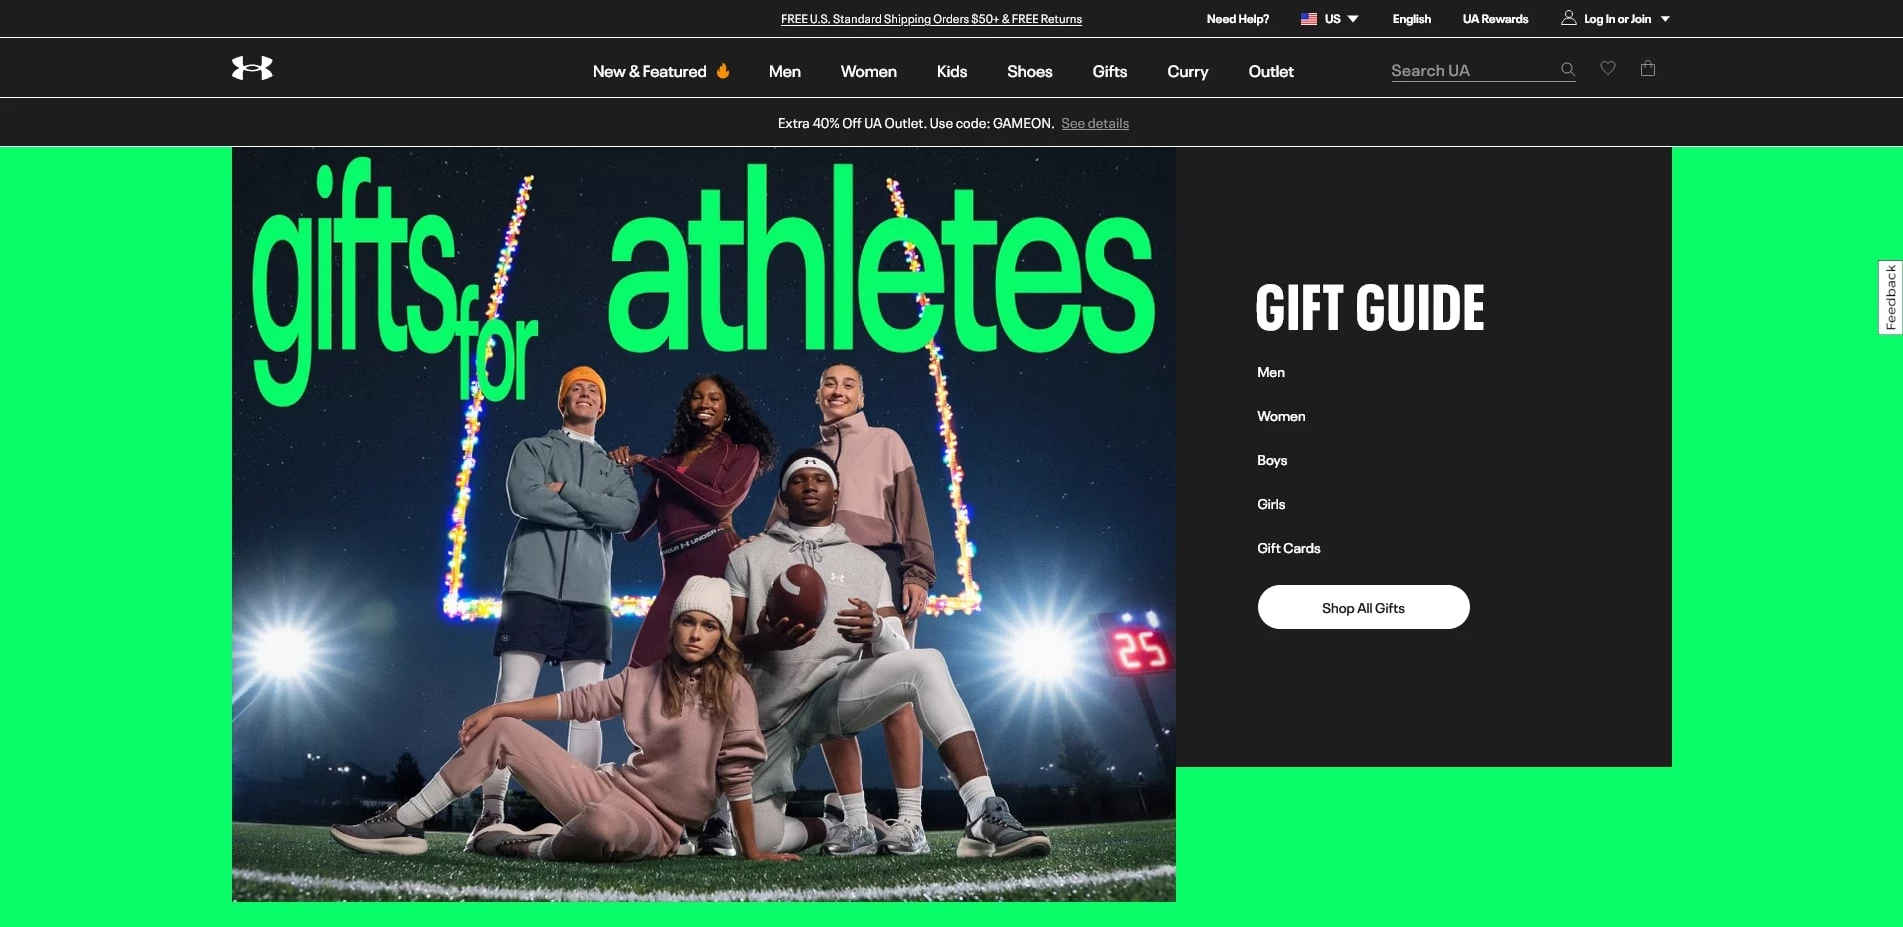Open the Shoes navigation menu
The height and width of the screenshot is (927, 1903).
click(1029, 72)
